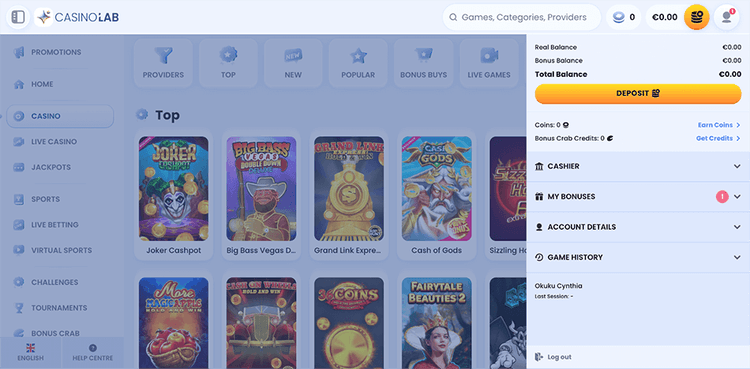
Task: Click the Challenges gear icon
Action: click(x=19, y=282)
